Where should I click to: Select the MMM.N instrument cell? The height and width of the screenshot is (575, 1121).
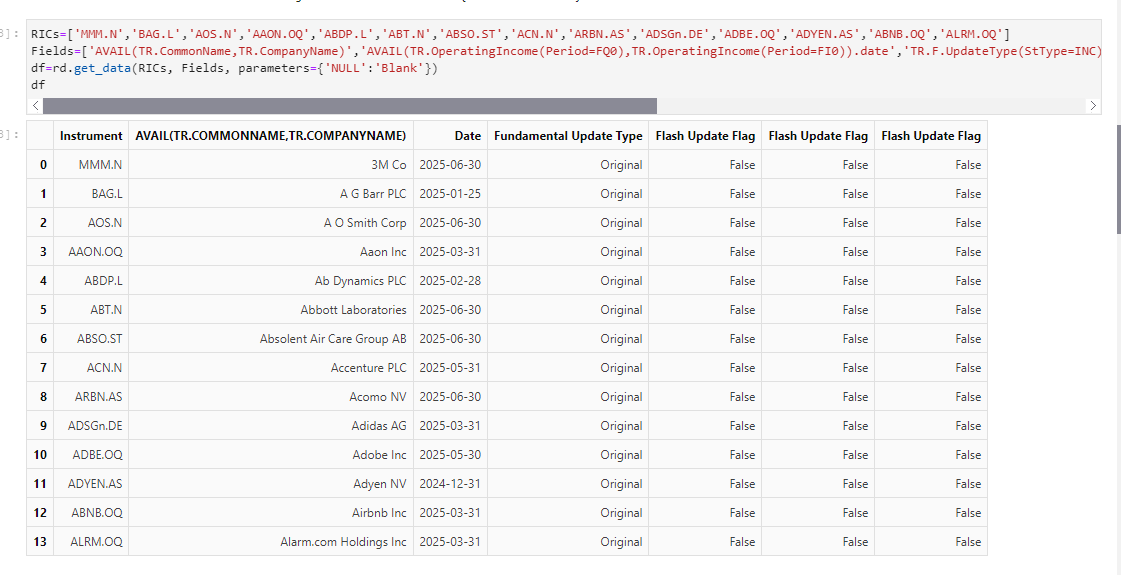coord(91,164)
